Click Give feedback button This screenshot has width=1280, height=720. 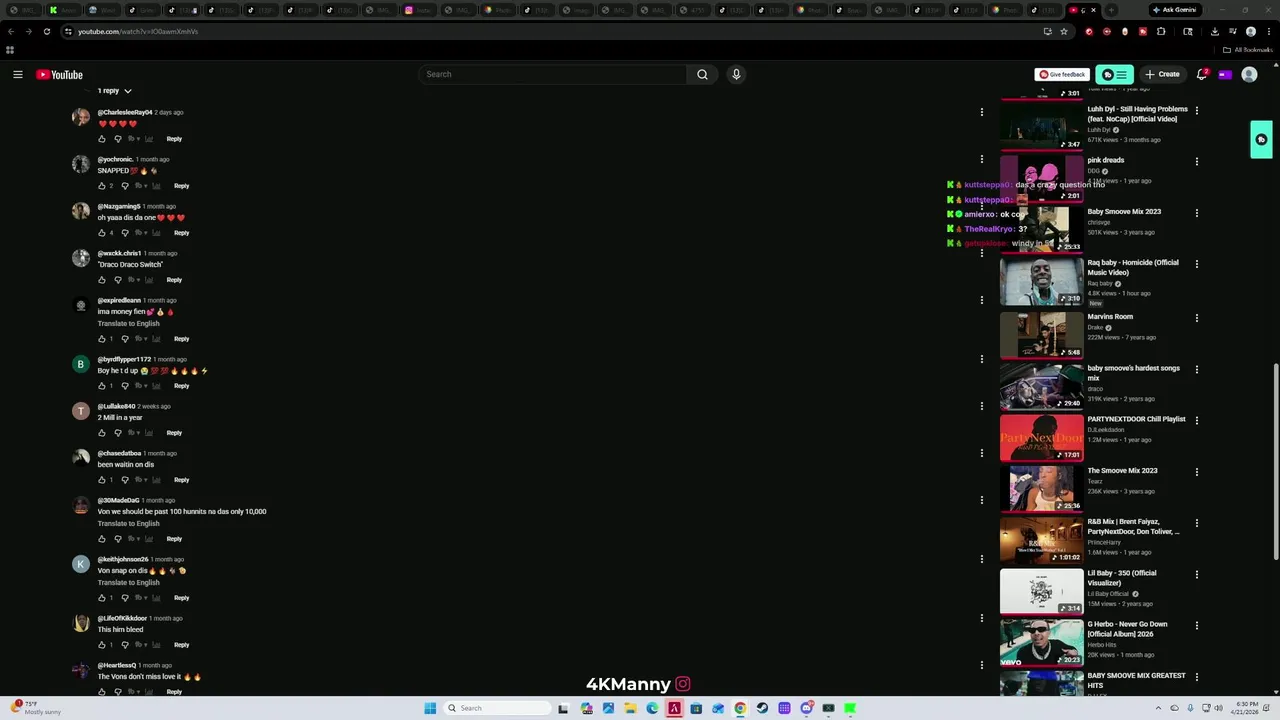[1061, 74]
